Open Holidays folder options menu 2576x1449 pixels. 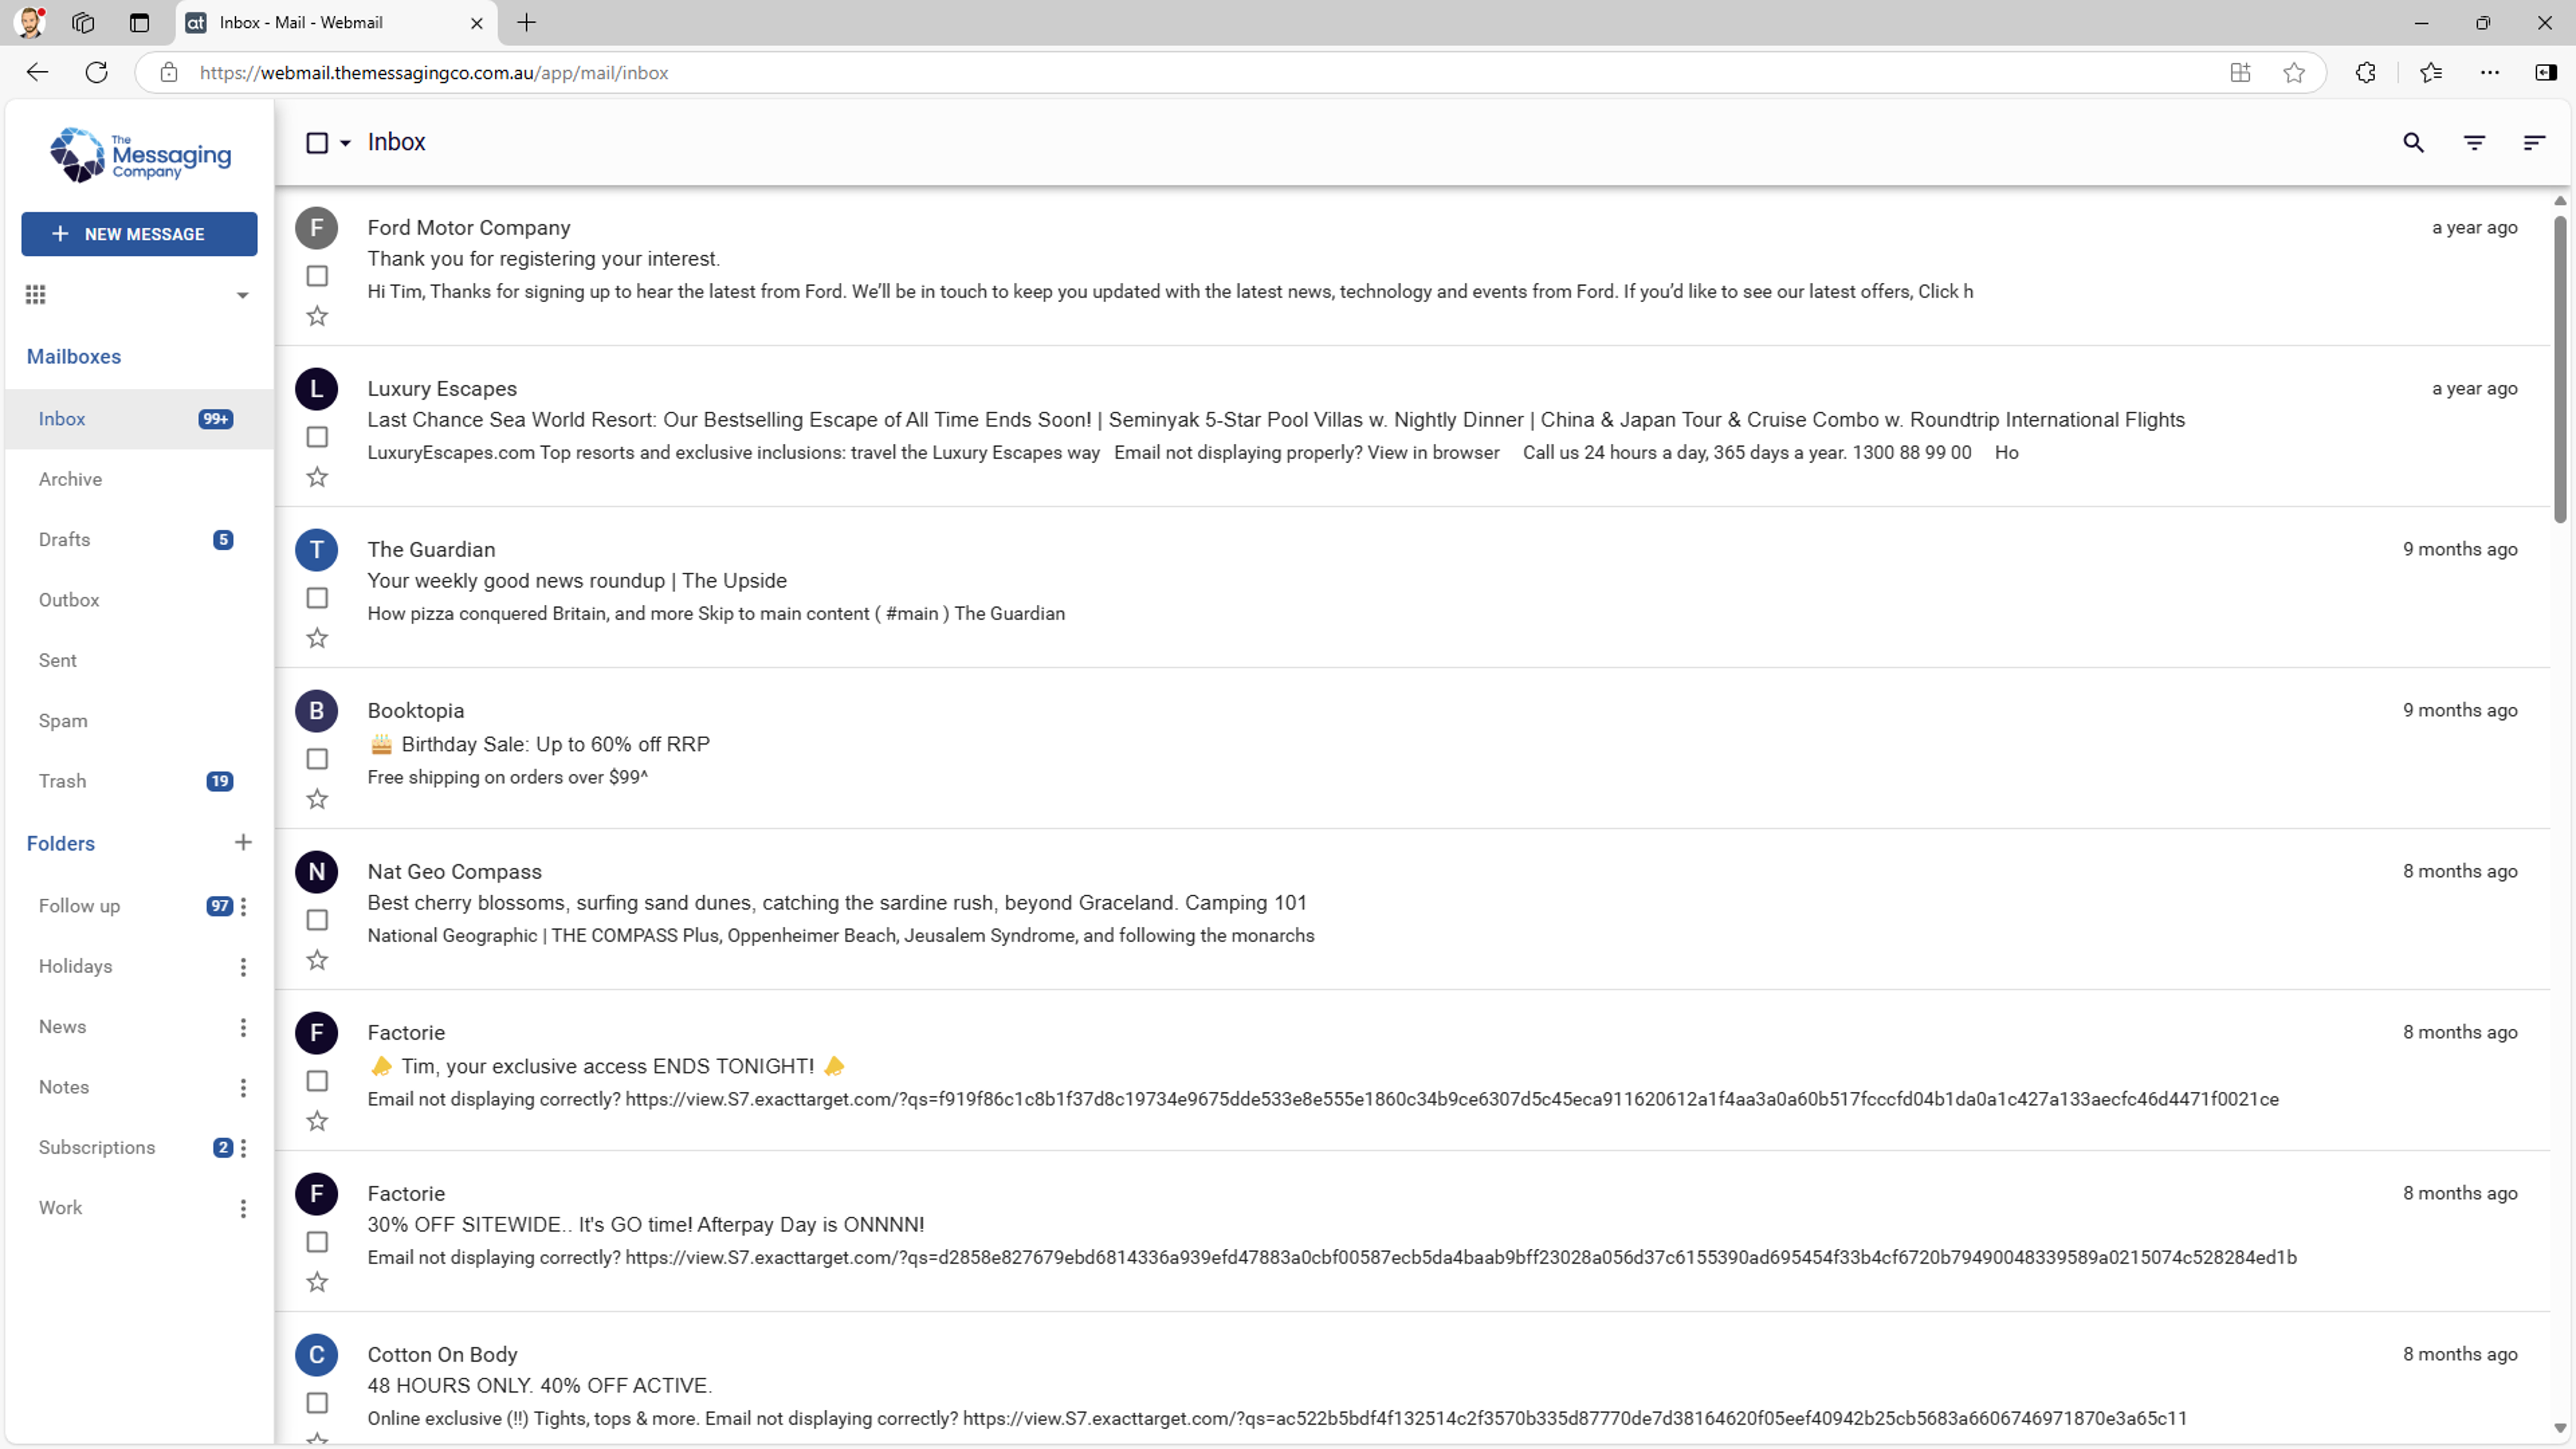[x=243, y=967]
